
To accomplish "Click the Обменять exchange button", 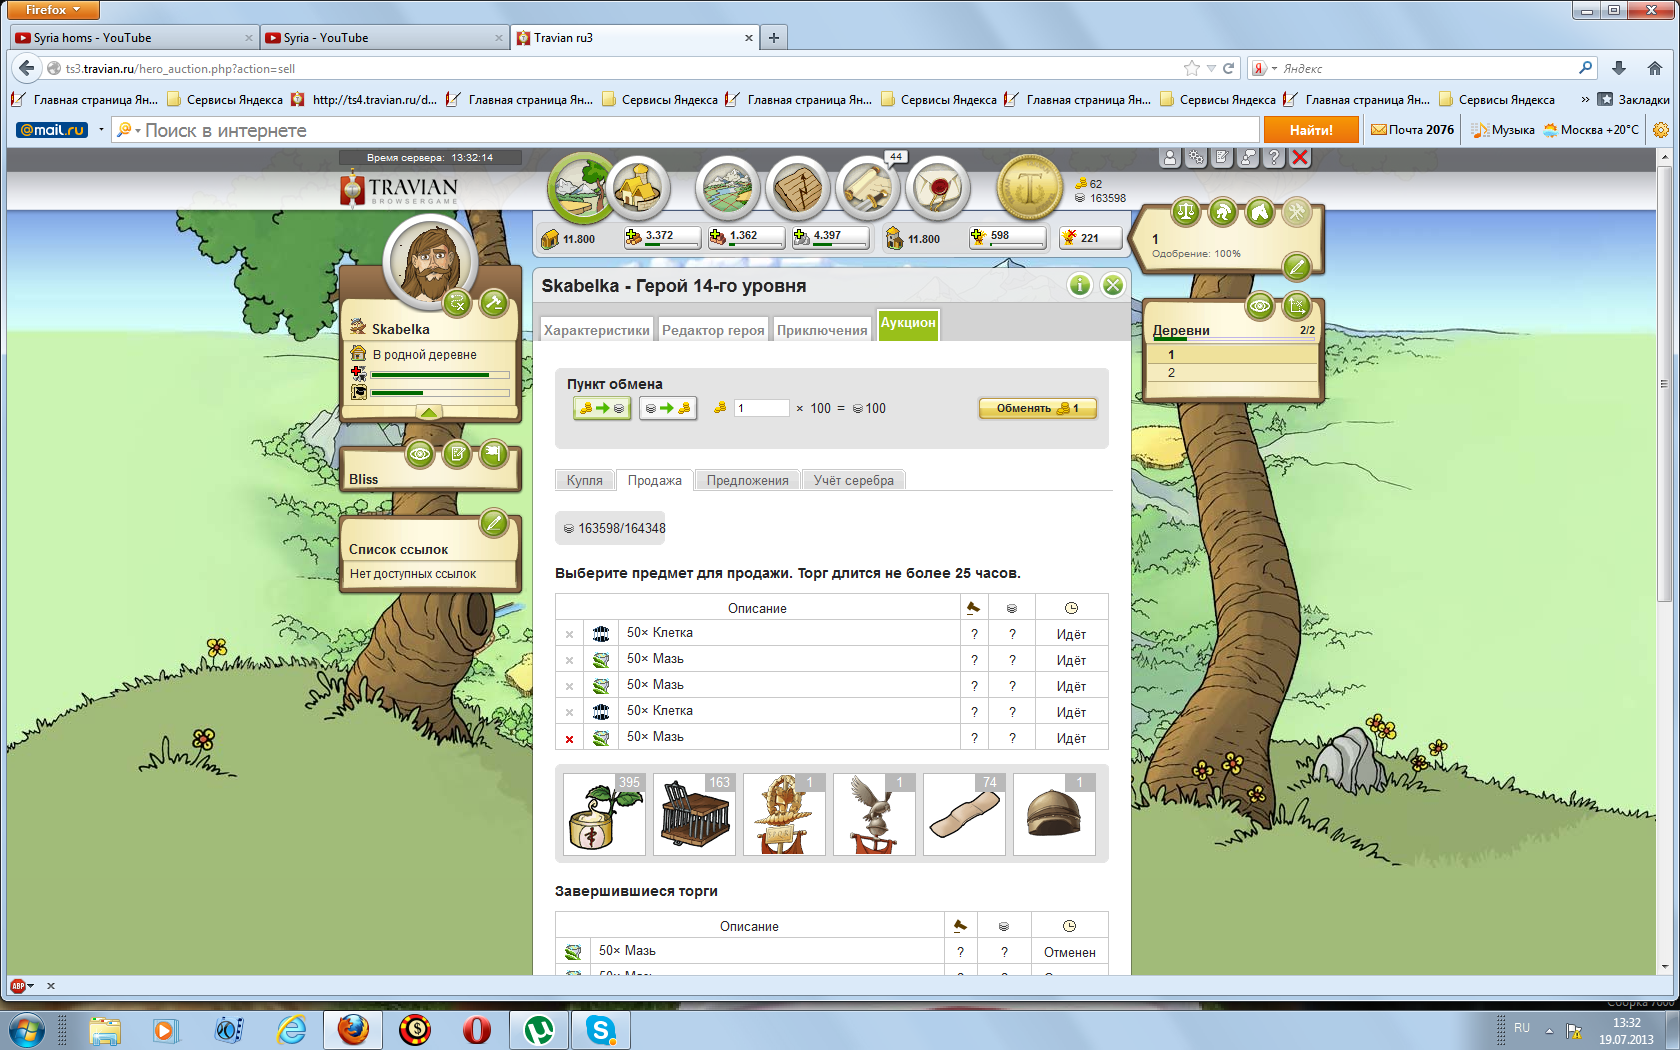I will 1037,408.
